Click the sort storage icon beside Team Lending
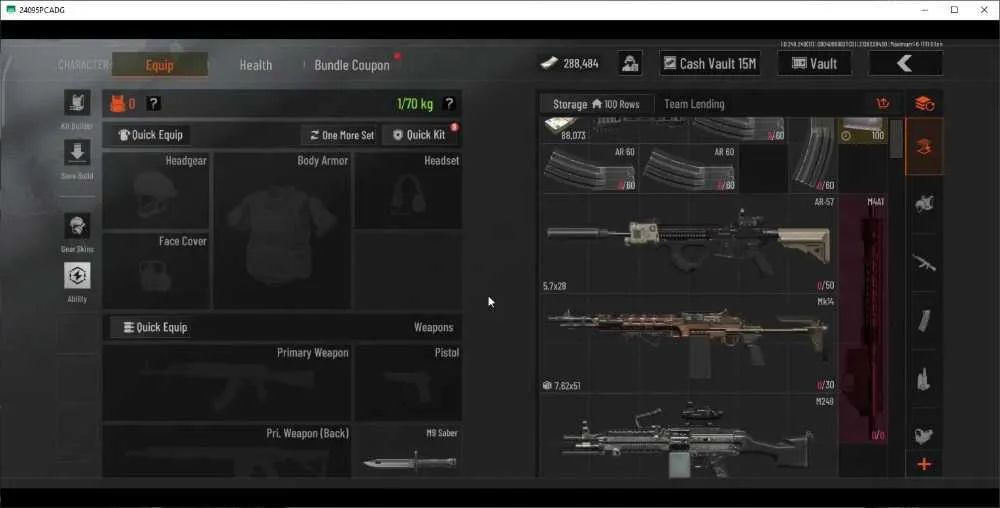The height and width of the screenshot is (508, 1000). point(883,103)
